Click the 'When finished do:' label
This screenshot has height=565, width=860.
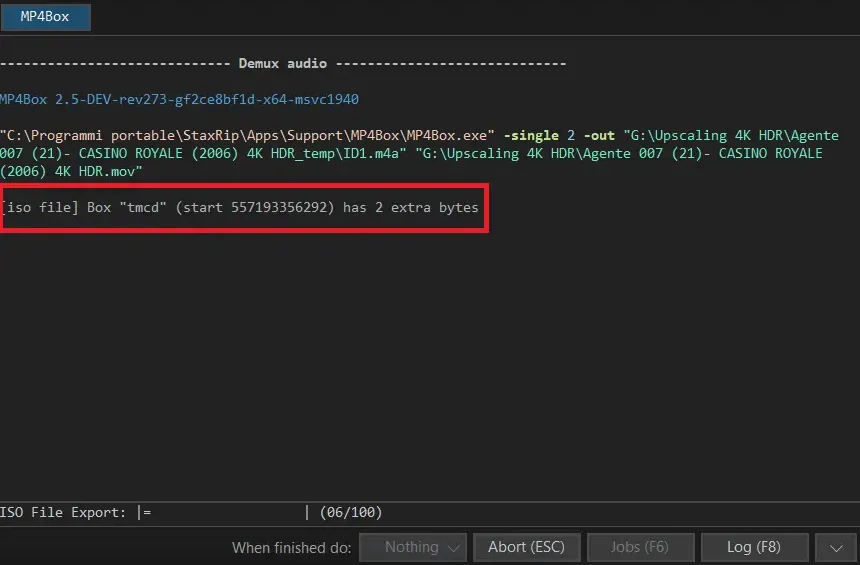292,547
